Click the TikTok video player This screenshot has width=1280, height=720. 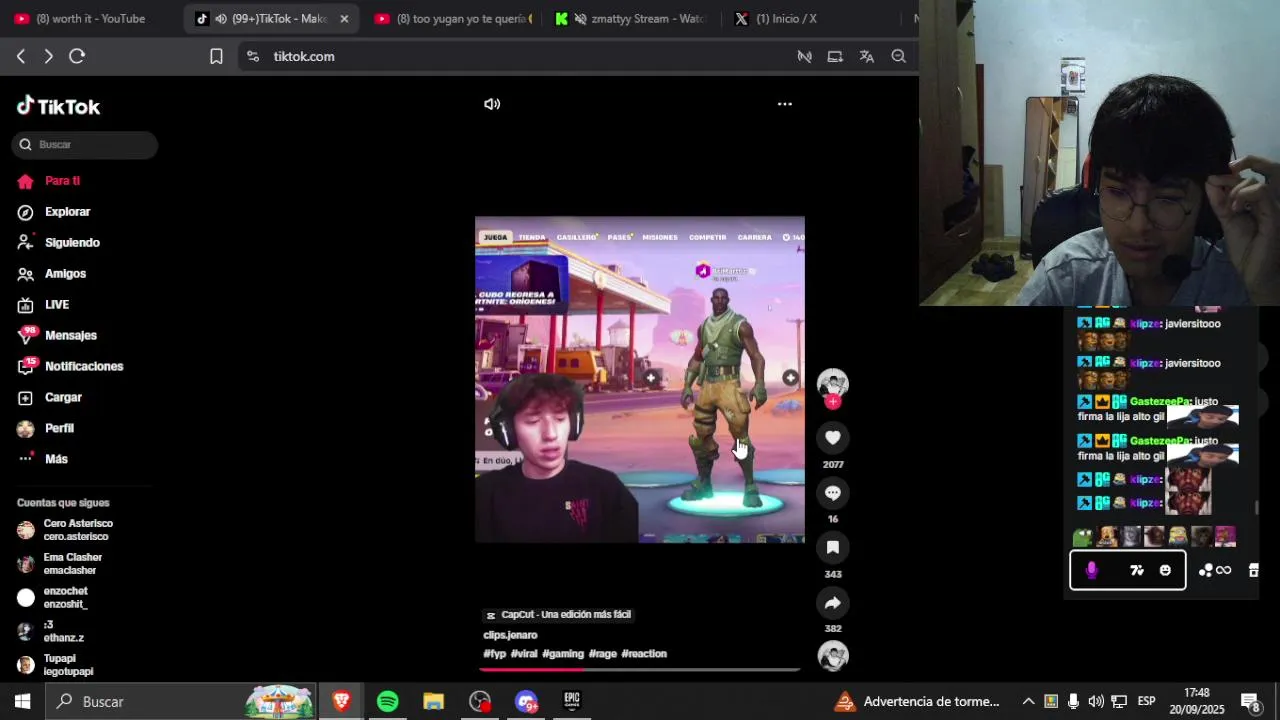640,380
